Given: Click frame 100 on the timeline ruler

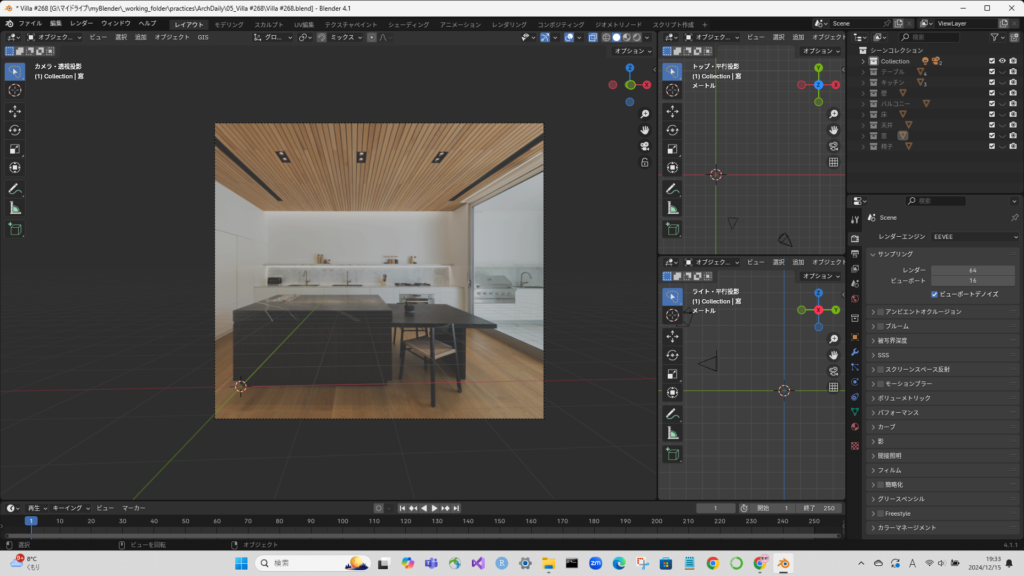Looking at the screenshot, I should coord(343,521).
